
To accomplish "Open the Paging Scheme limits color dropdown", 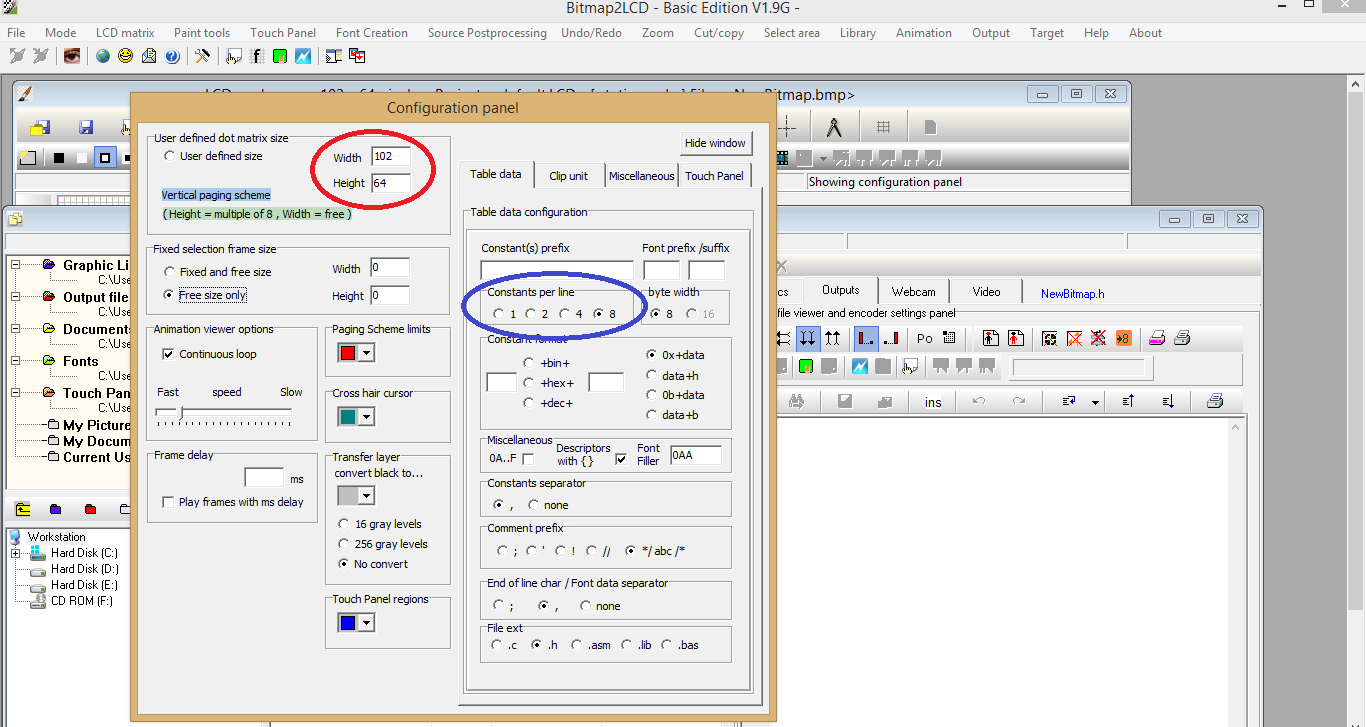I will coord(366,352).
